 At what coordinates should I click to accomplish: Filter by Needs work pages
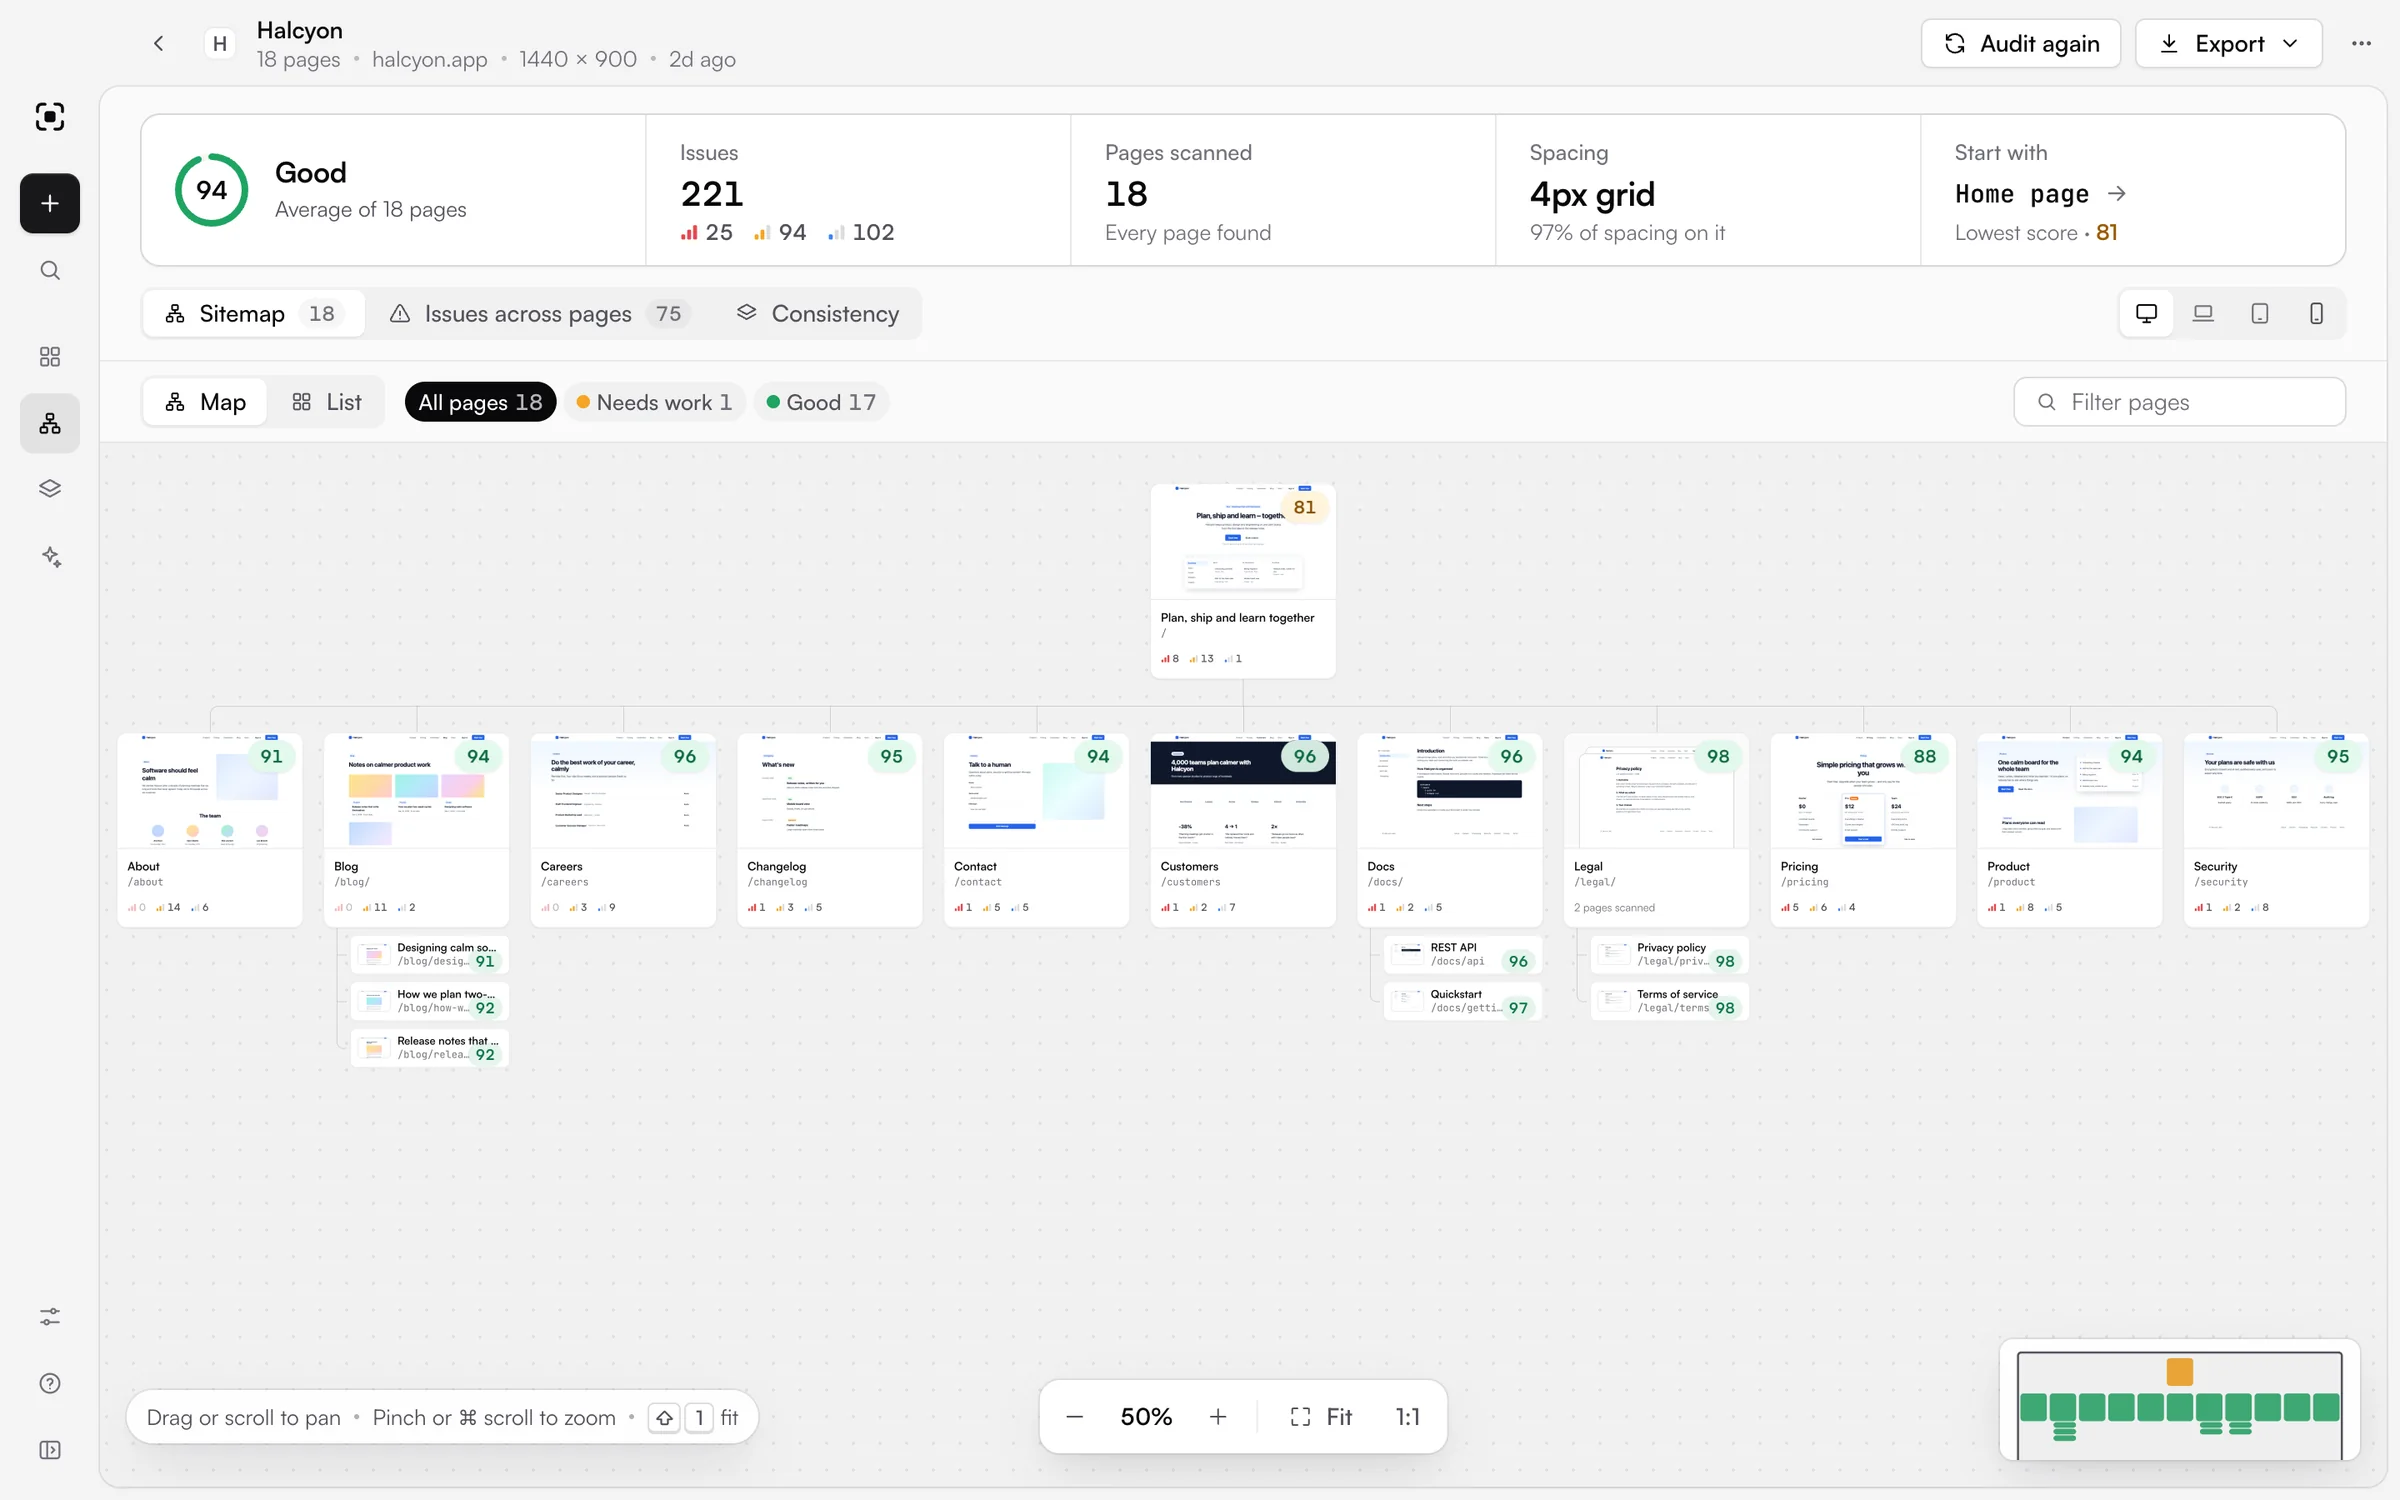(x=654, y=402)
